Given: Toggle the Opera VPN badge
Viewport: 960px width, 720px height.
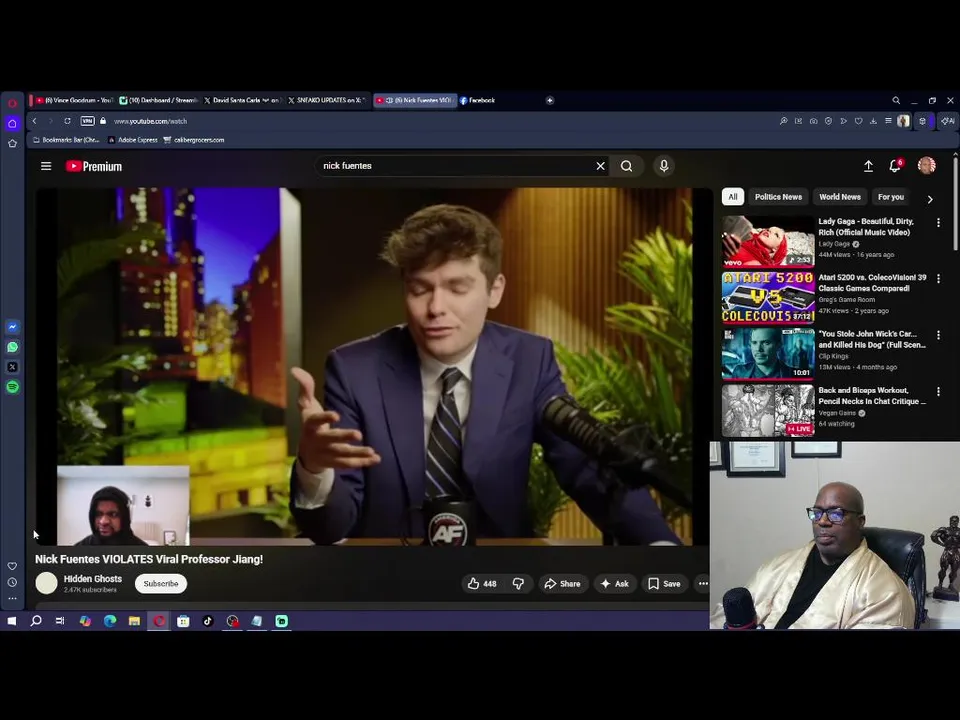Looking at the screenshot, I should [x=88, y=121].
